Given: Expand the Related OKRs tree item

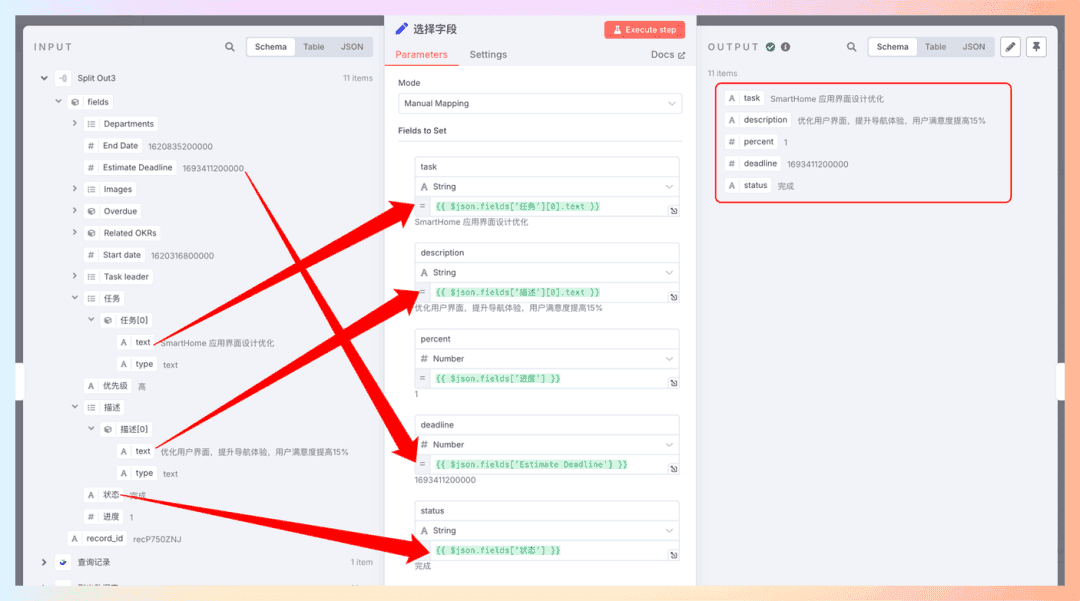Looking at the screenshot, I should (75, 233).
